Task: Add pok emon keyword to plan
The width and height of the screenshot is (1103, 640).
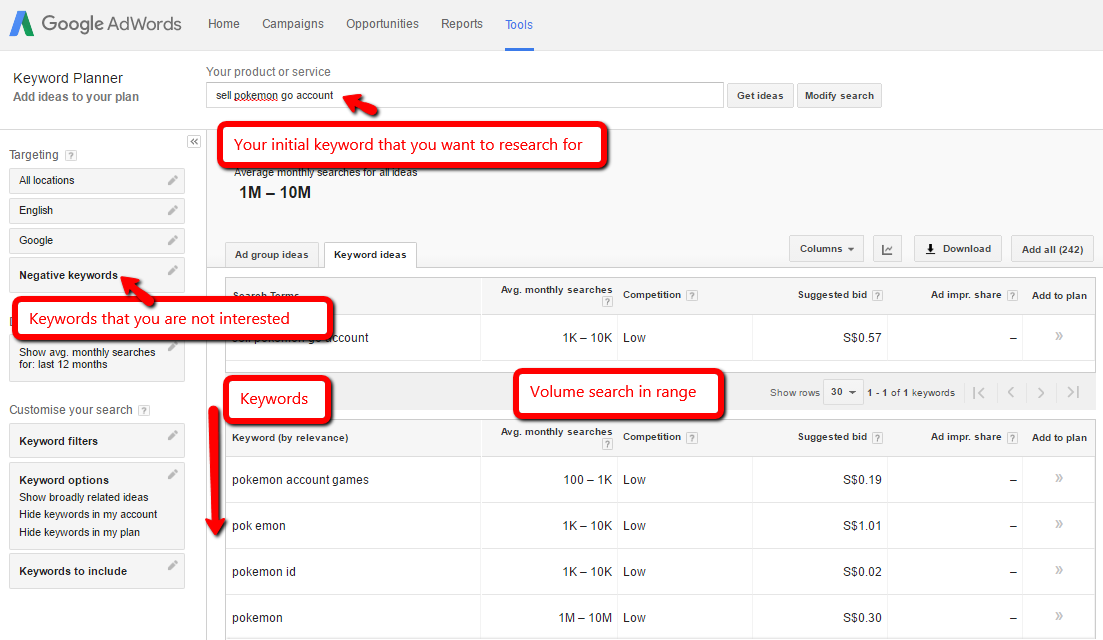Action: click(x=1059, y=524)
